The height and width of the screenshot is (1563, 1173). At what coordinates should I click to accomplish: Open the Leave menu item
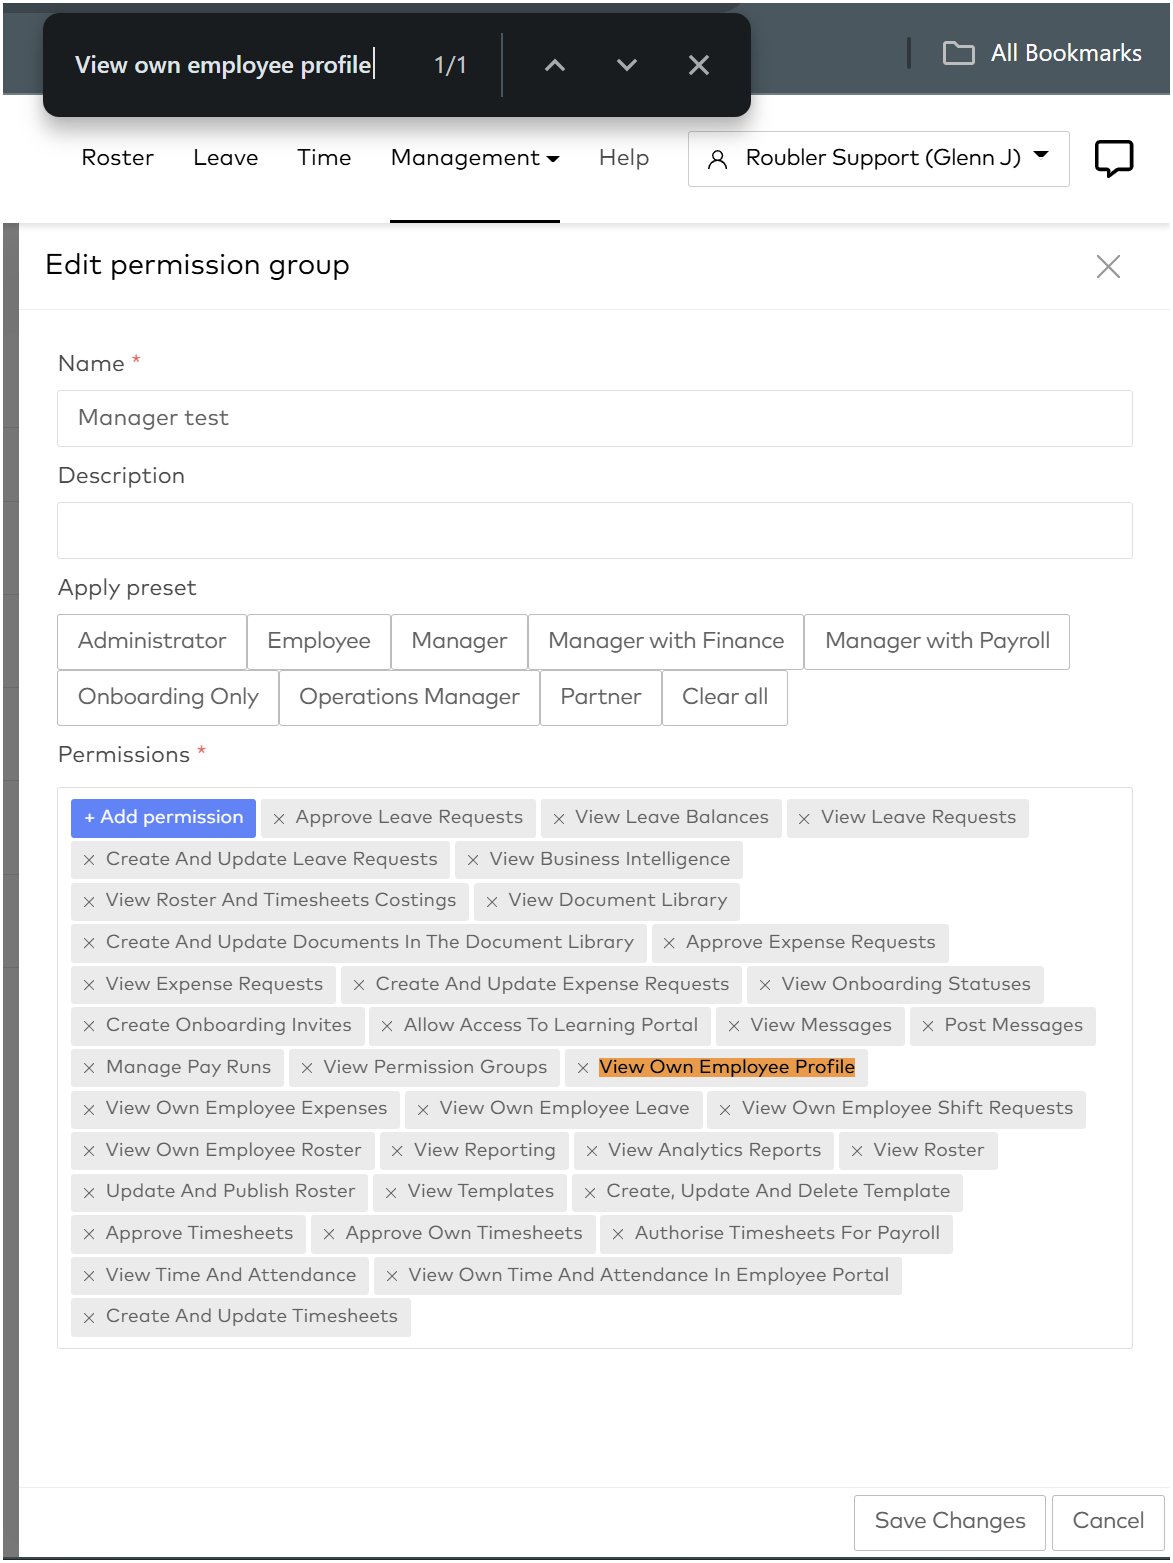[x=226, y=158]
